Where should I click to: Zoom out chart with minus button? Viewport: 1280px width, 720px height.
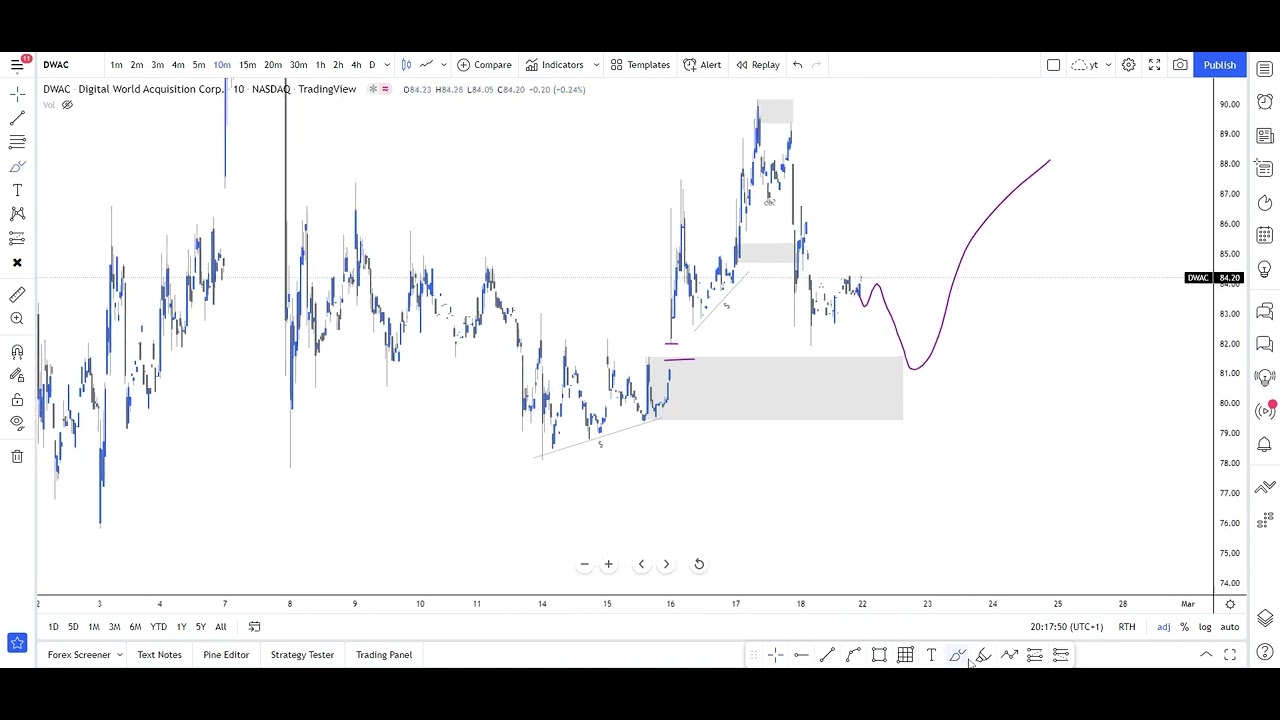point(585,564)
